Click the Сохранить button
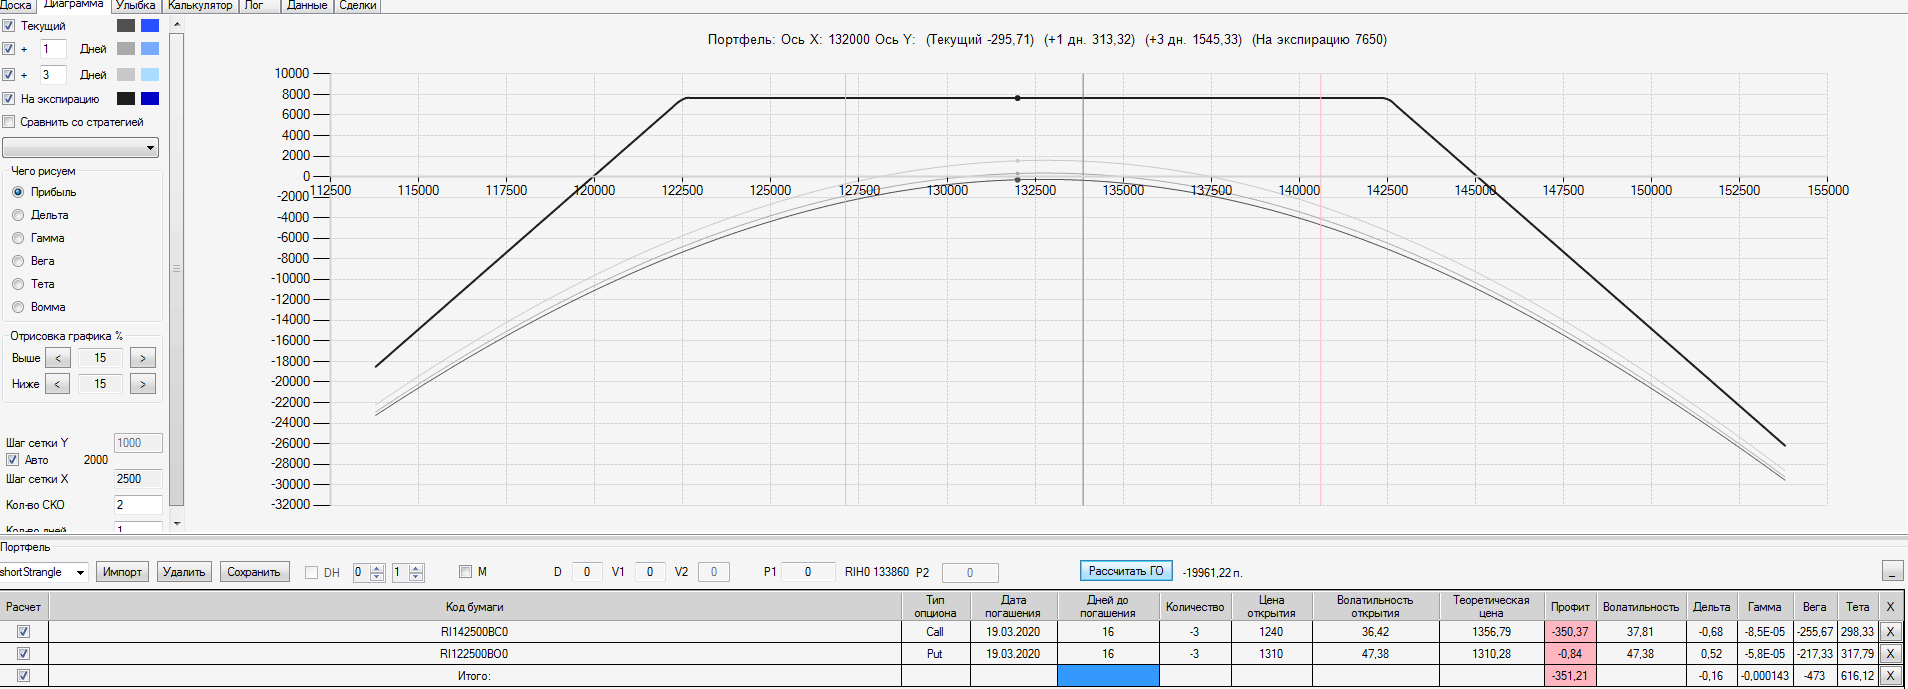Viewport: 1908px width, 689px height. click(254, 572)
